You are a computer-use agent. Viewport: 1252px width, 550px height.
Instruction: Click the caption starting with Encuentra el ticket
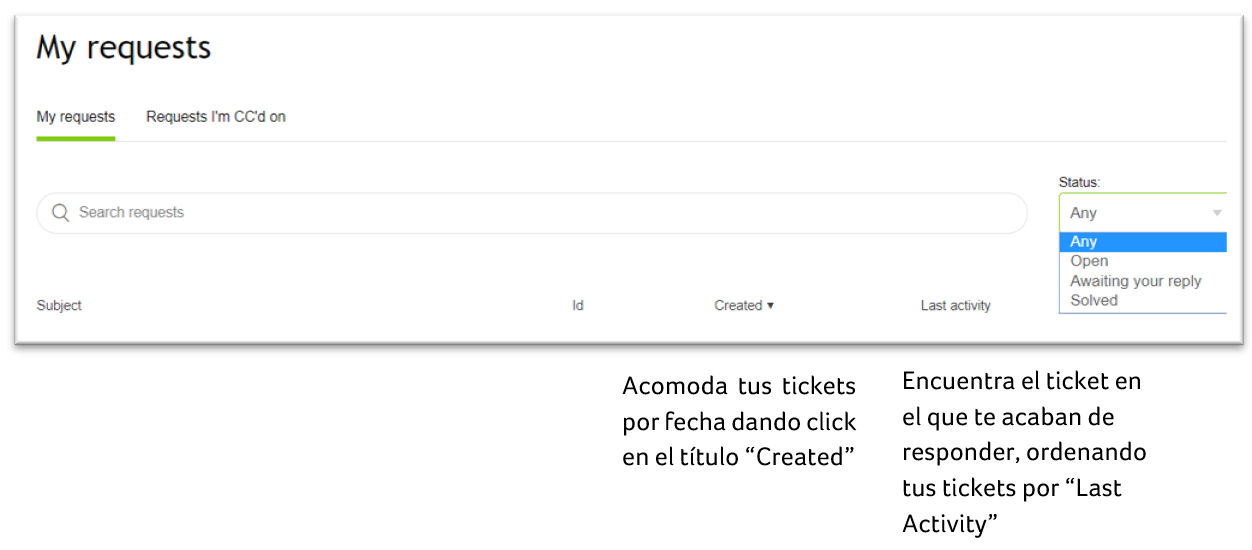[1024, 451]
